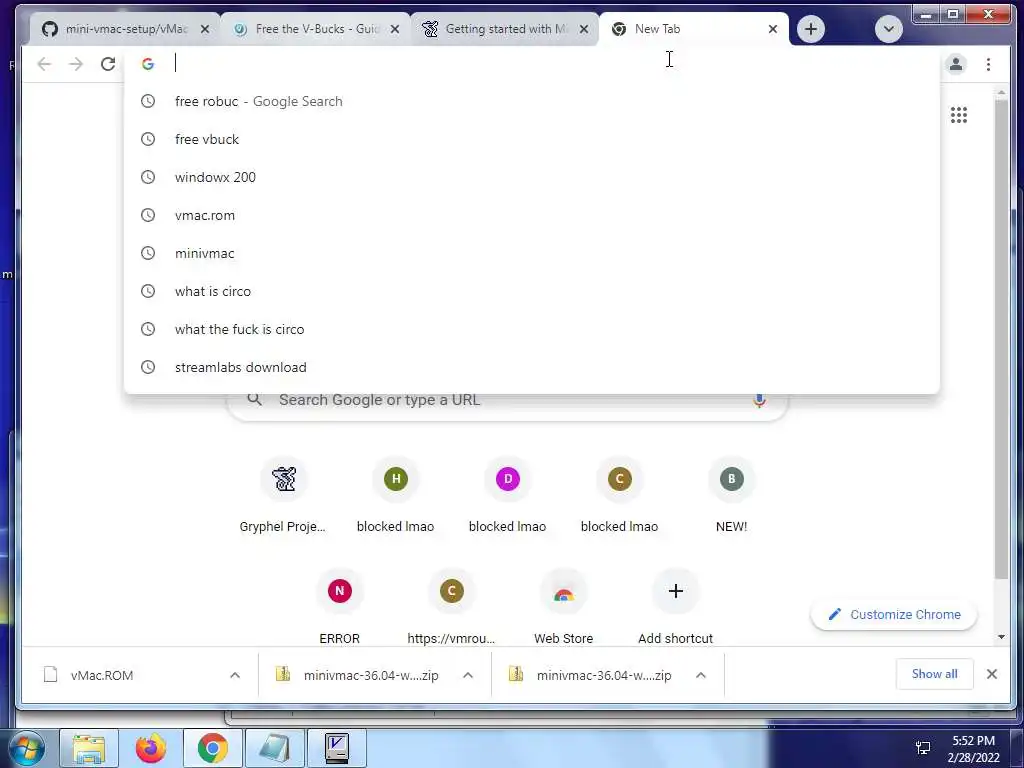Open the Mini vMac taskbar icon

click(336, 748)
